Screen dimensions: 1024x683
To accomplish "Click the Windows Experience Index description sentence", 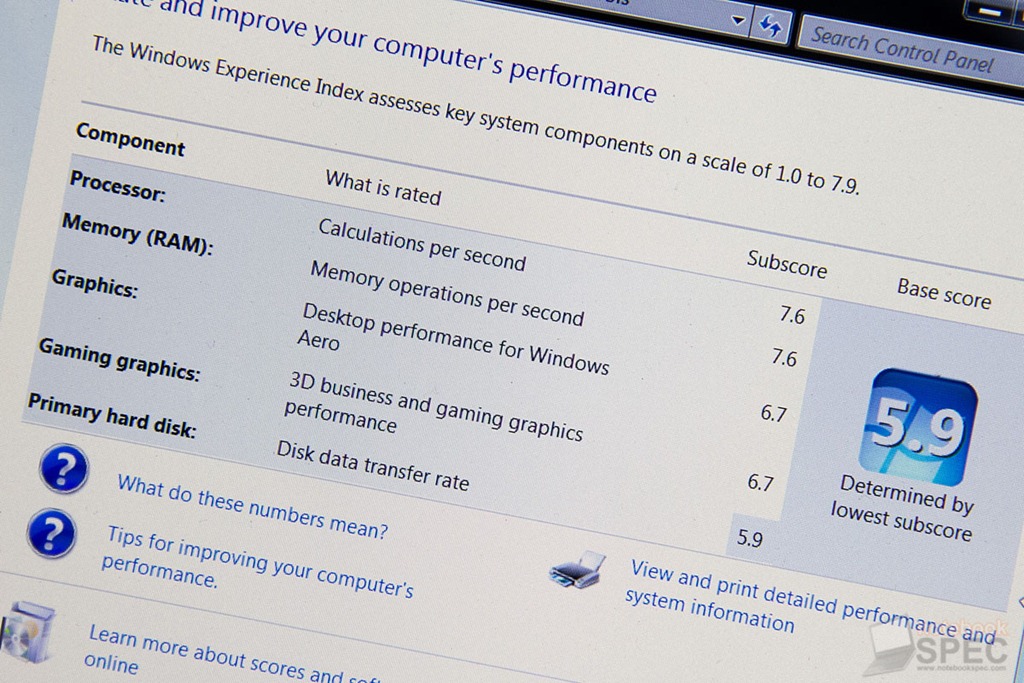I will (x=475, y=115).
